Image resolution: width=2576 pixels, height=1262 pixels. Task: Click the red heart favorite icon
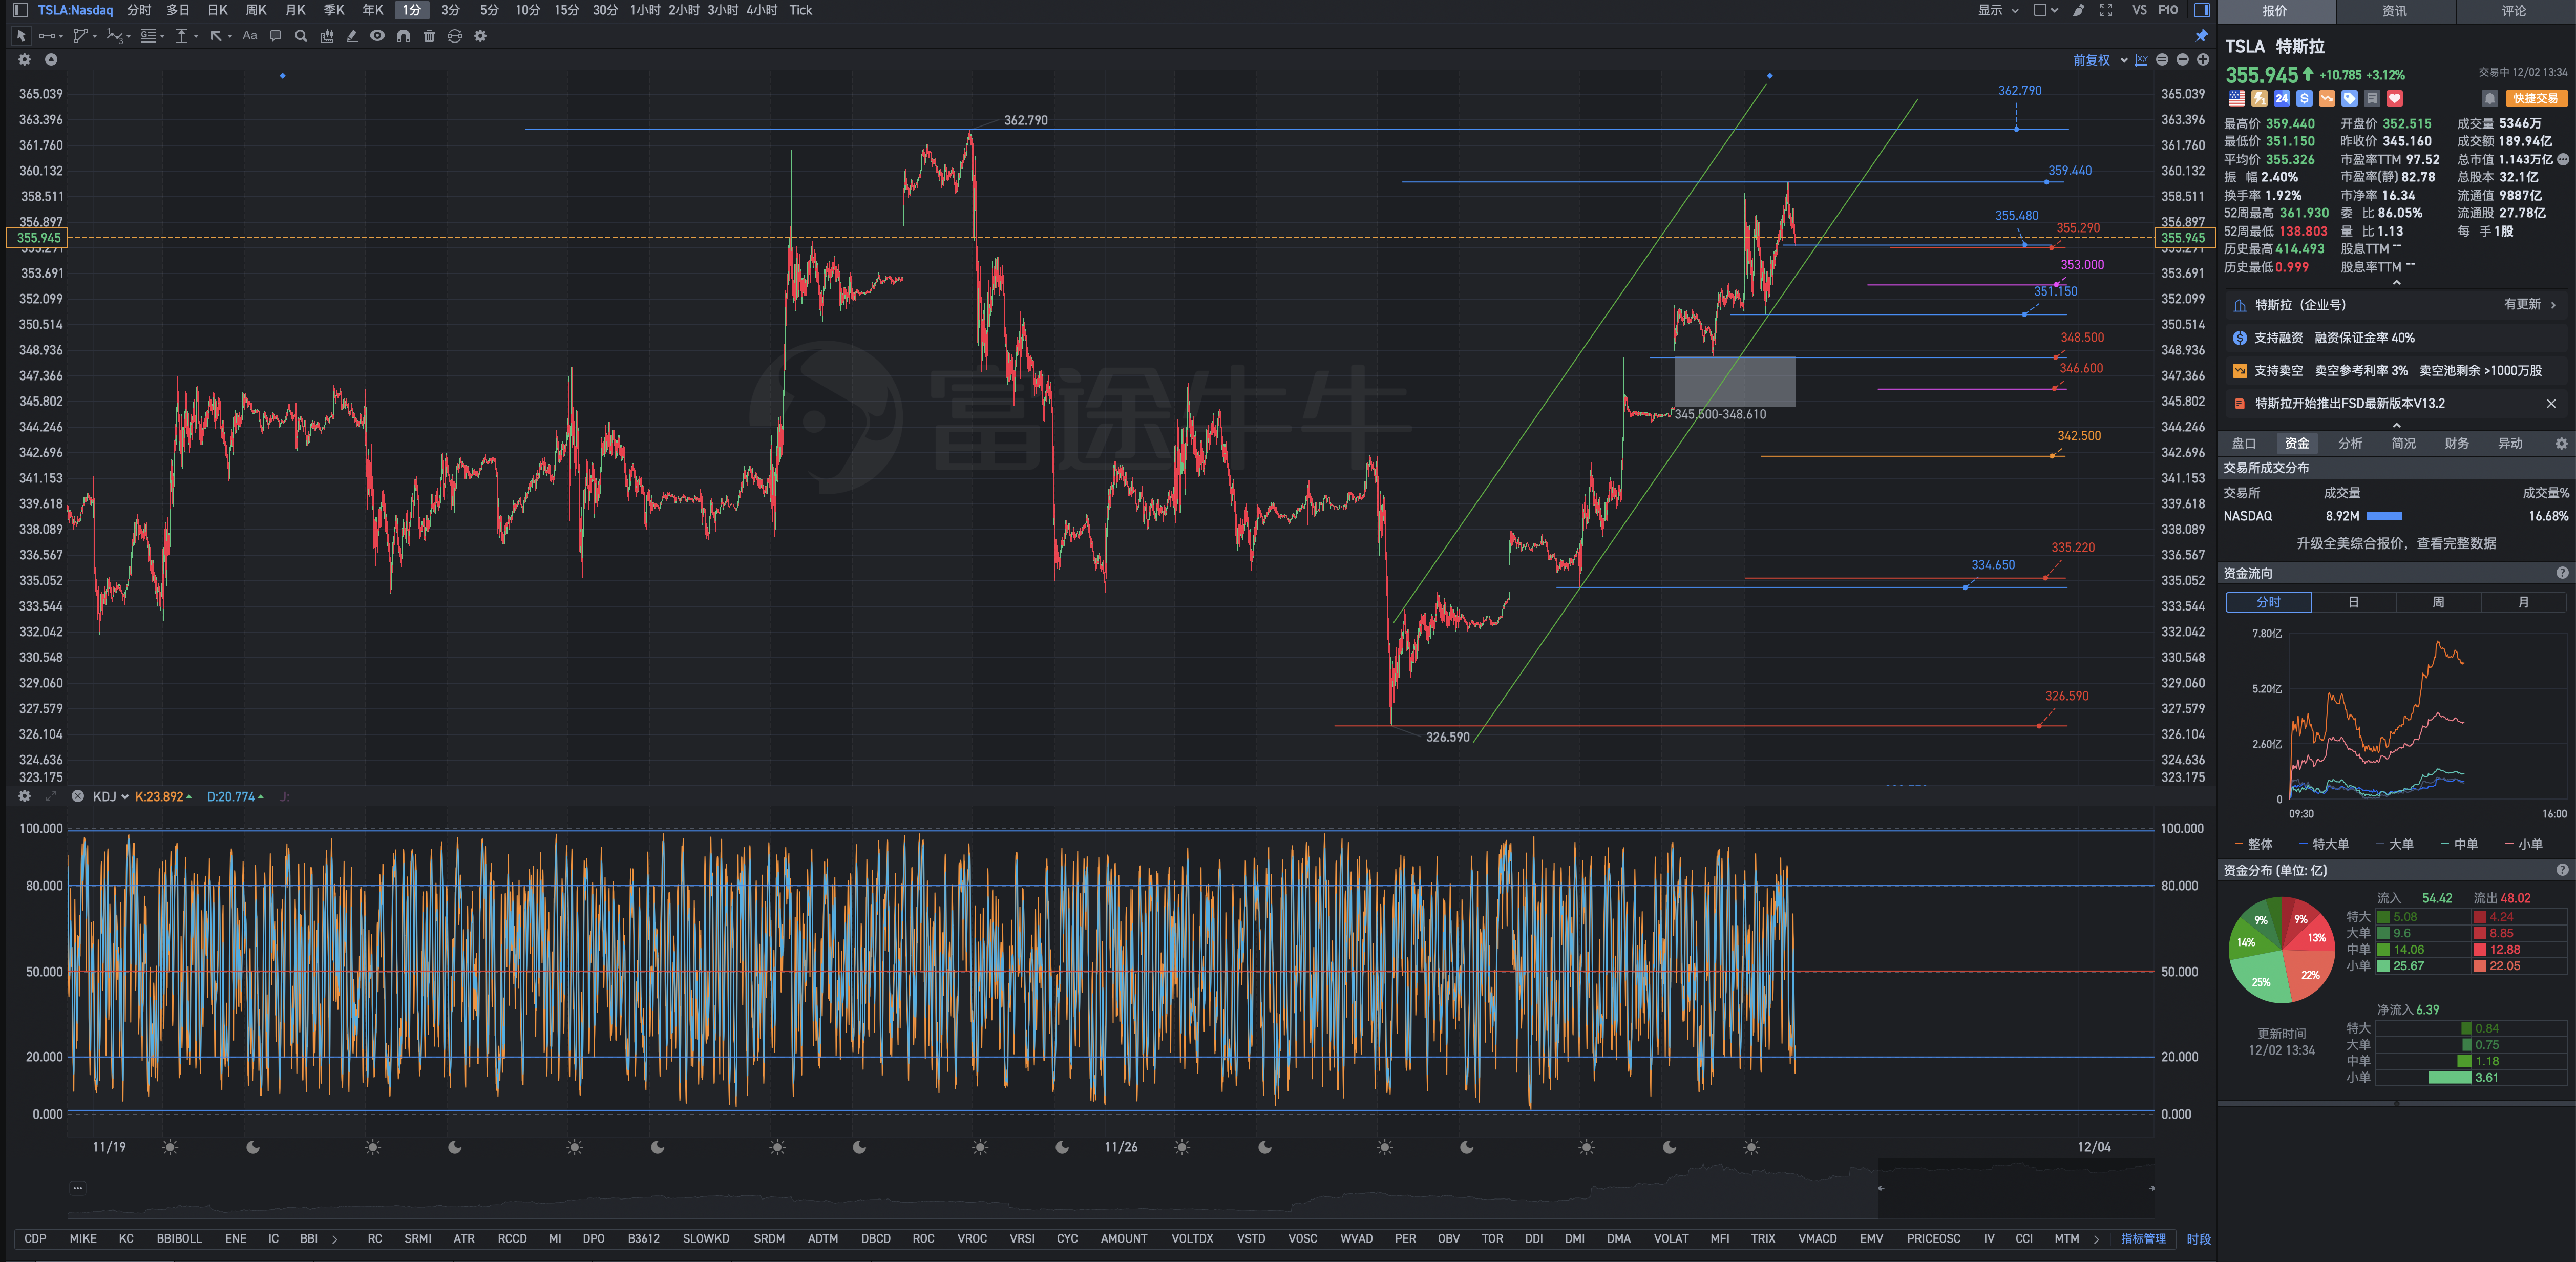pyautogui.click(x=2395, y=99)
